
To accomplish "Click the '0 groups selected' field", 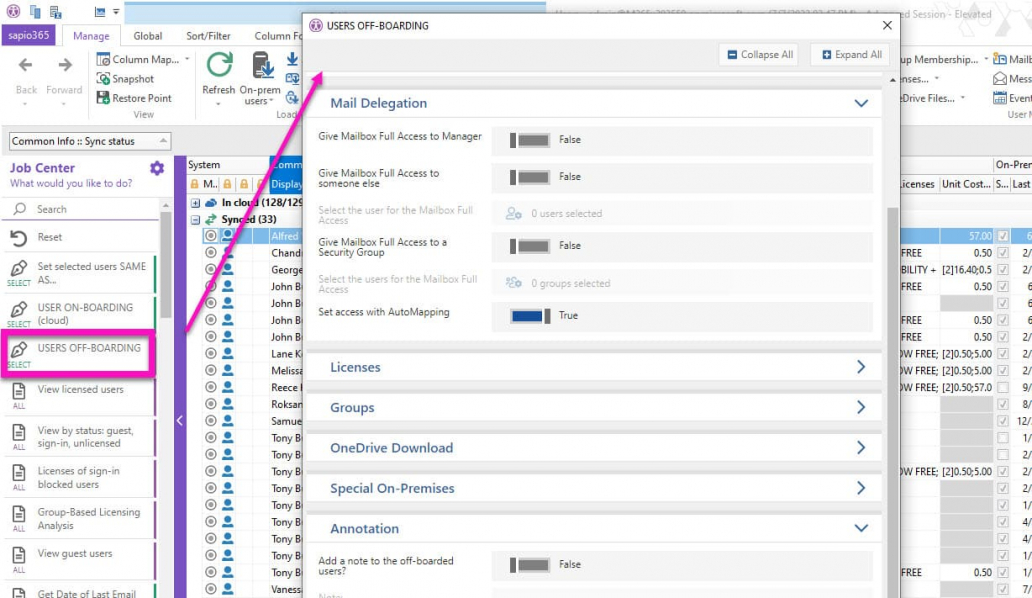I will 682,283.
